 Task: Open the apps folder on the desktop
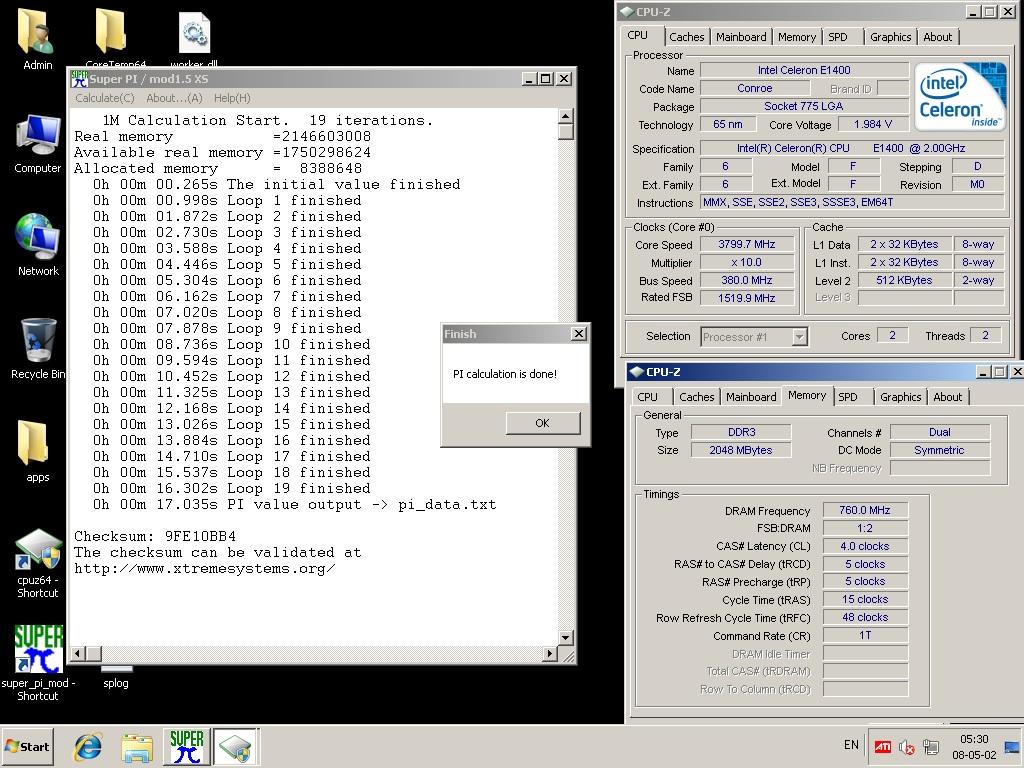[x=34, y=443]
